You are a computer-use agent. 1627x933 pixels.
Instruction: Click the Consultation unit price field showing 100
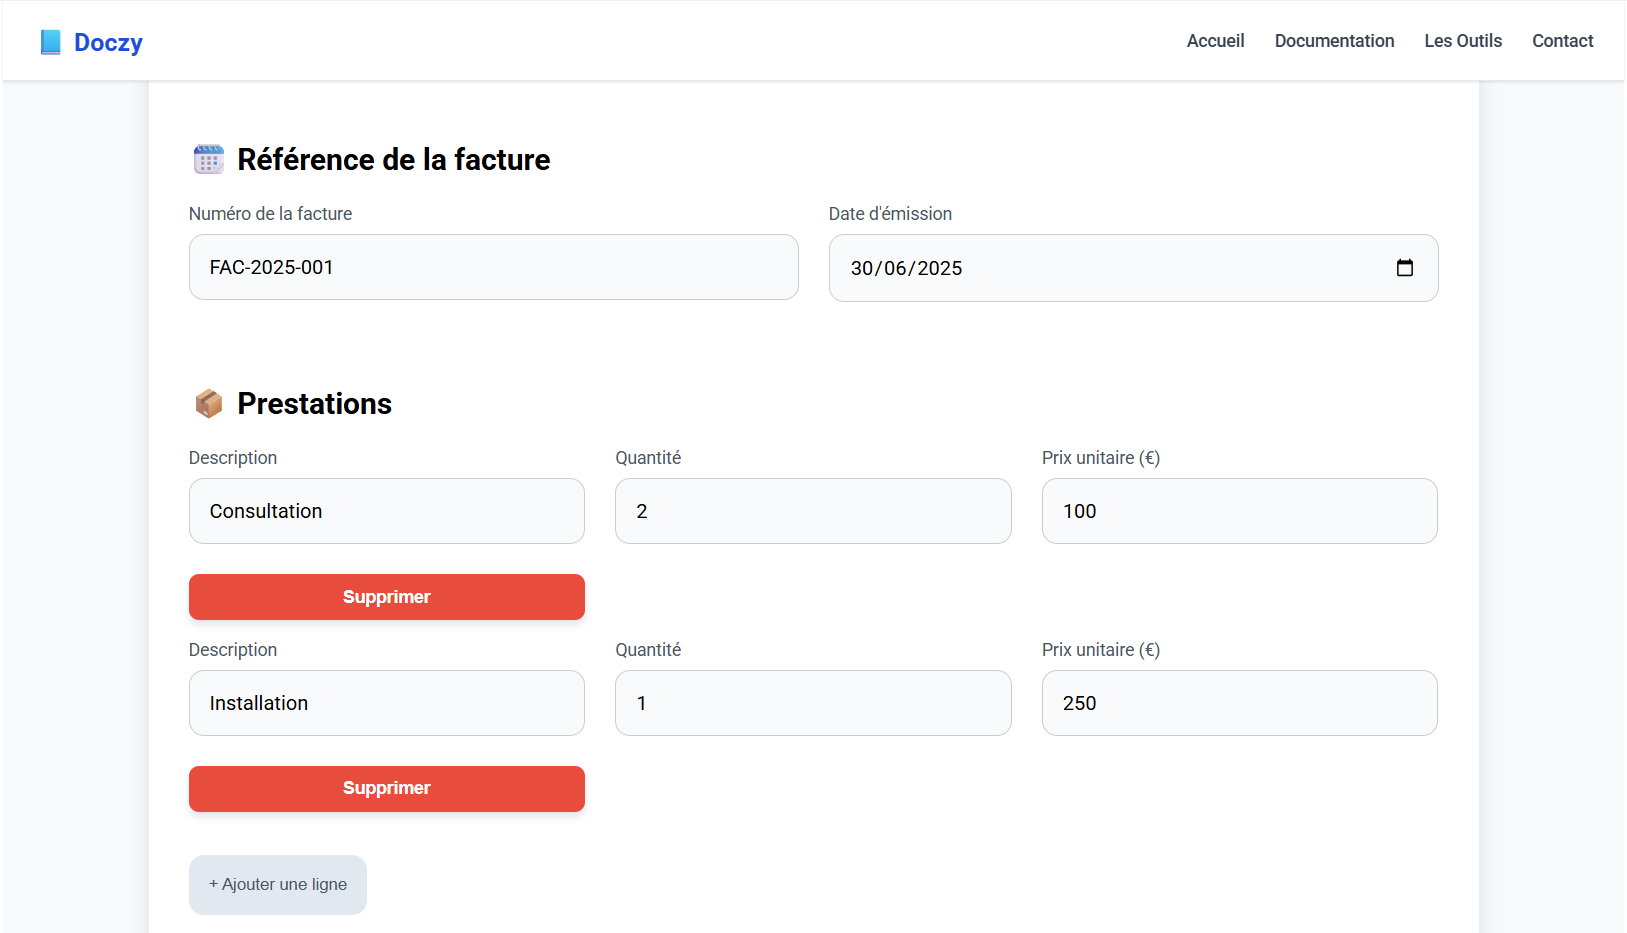click(1239, 511)
